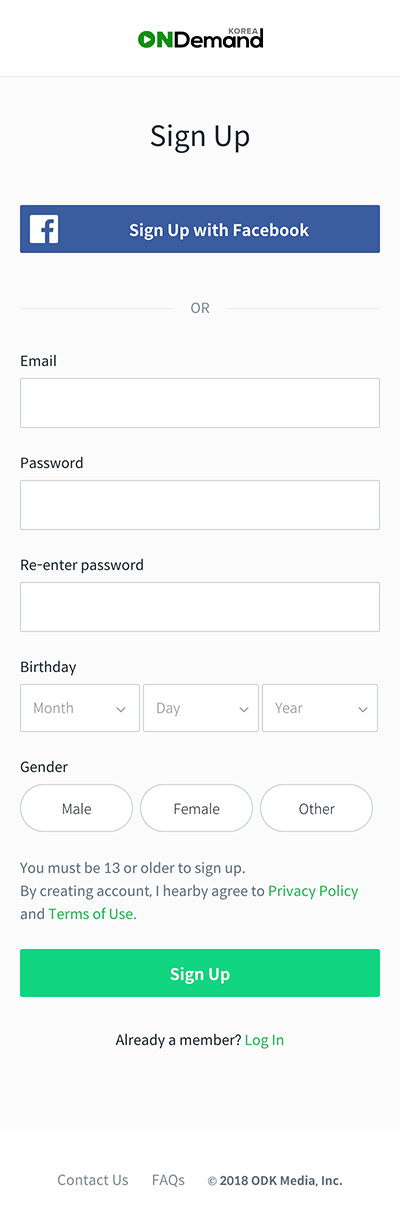This screenshot has width=400, height=1229.
Task: Select Male gender option
Action: 76,809
